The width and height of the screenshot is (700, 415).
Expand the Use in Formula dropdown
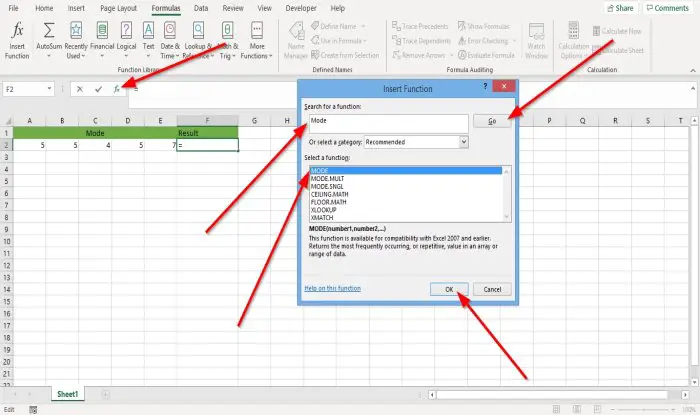pos(365,41)
